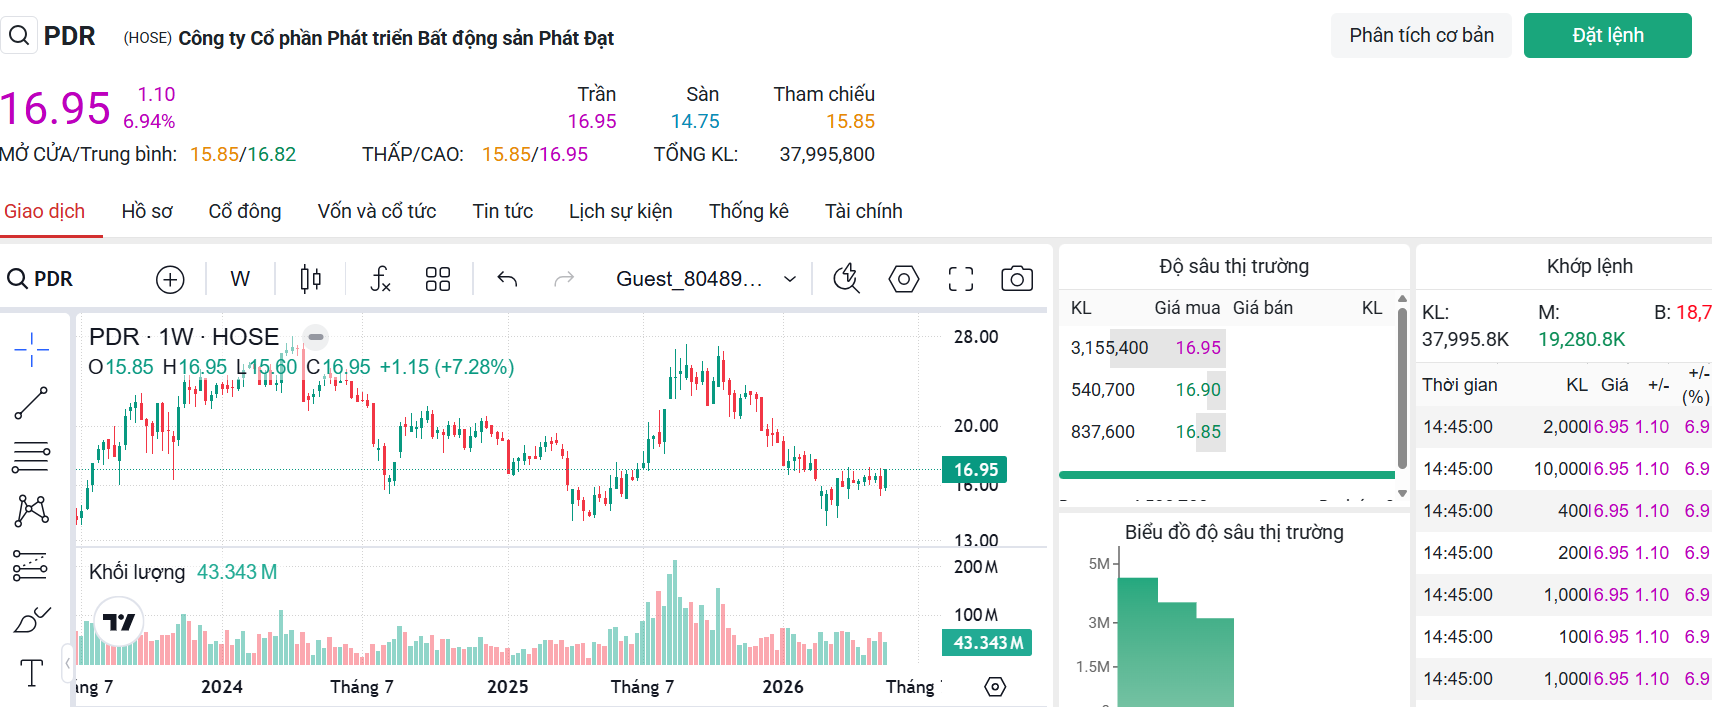Click the volume label 43.343 M on axis
1712x707 pixels.
pyautogui.click(x=987, y=643)
